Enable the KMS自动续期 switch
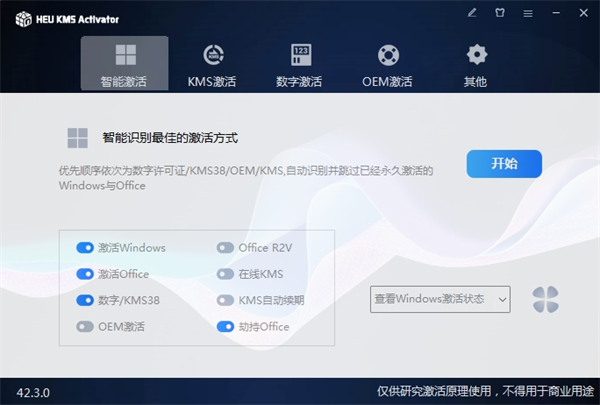Viewport: 600px width, 405px height. tap(225, 300)
